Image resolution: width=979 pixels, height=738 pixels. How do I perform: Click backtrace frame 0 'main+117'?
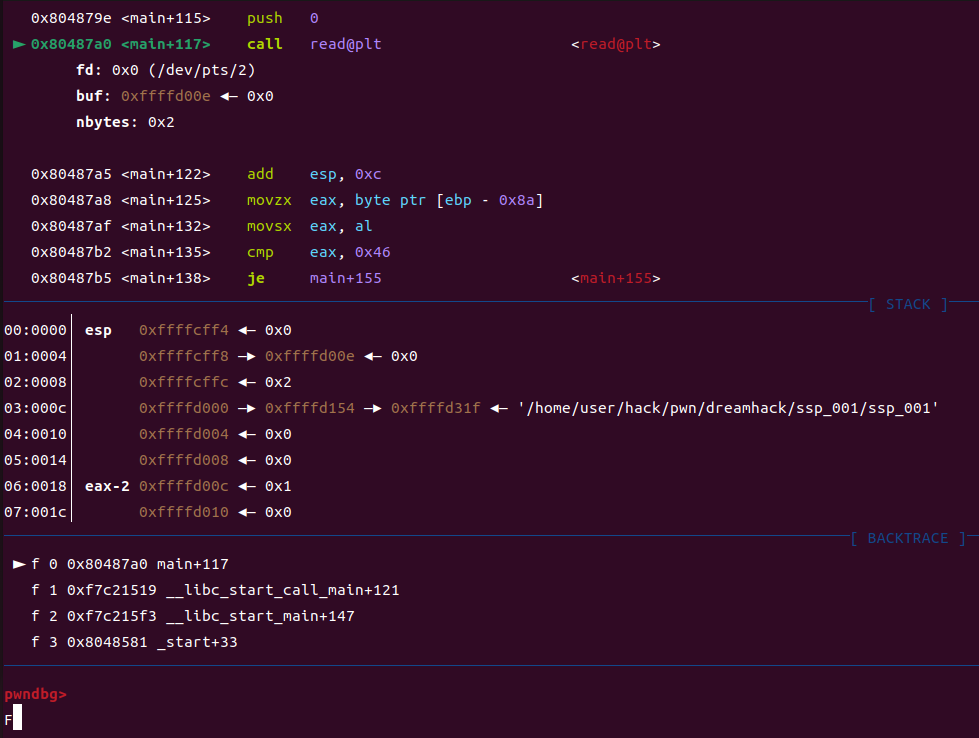pyautogui.click(x=192, y=564)
